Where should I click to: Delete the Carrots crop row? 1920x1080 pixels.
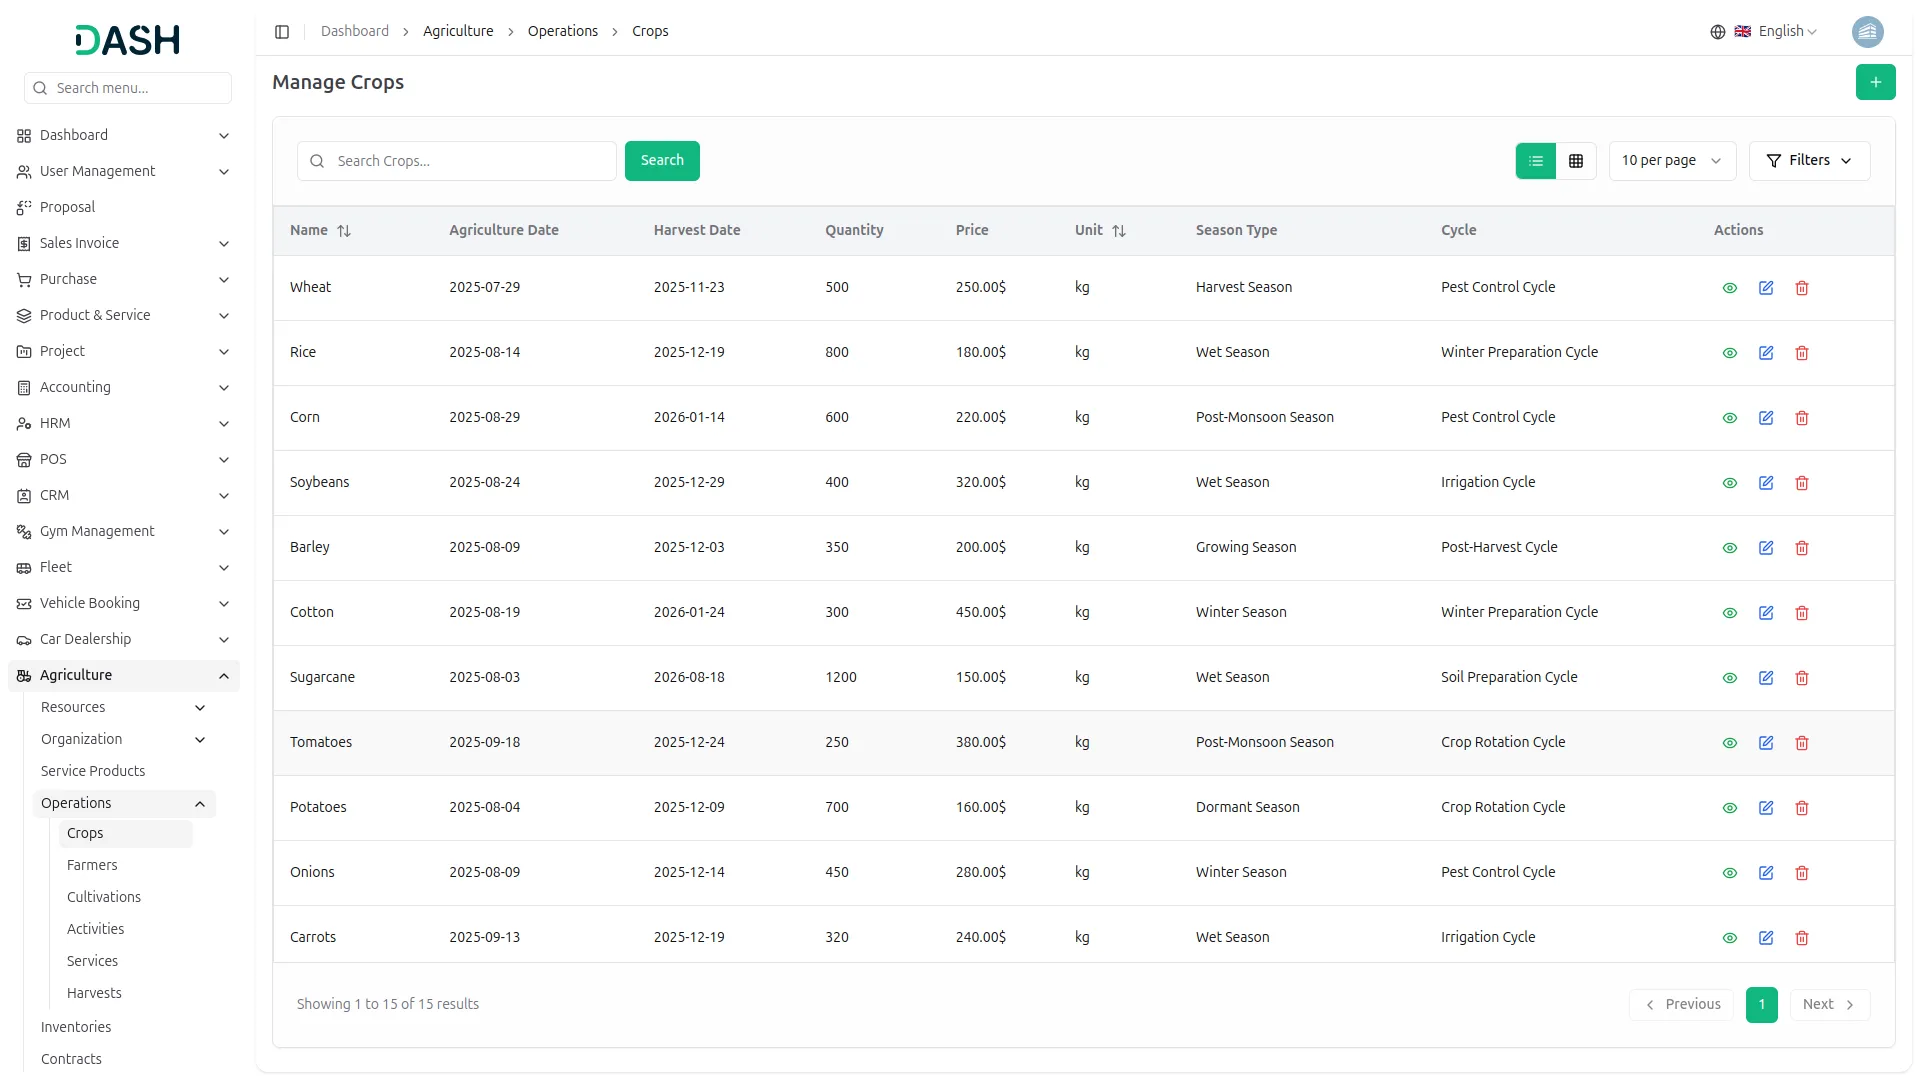pos(1802,938)
